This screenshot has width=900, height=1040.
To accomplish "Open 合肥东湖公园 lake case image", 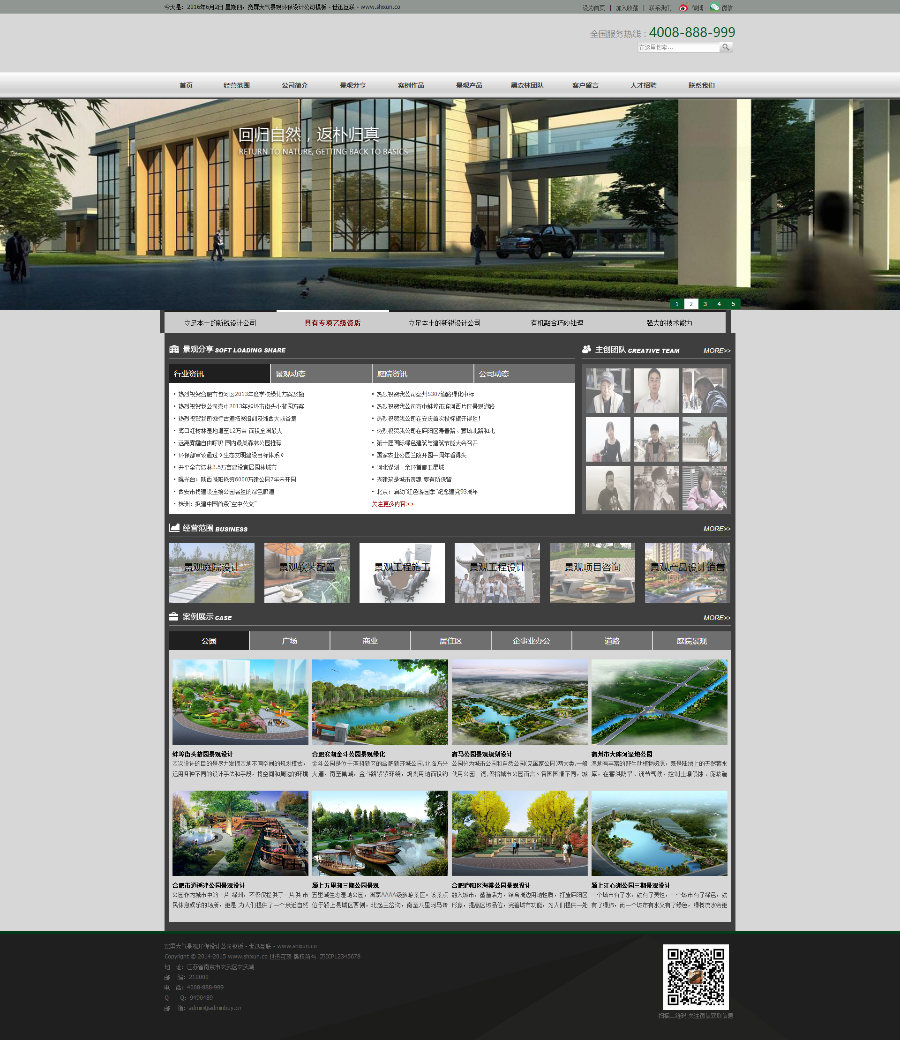I will pos(380,702).
